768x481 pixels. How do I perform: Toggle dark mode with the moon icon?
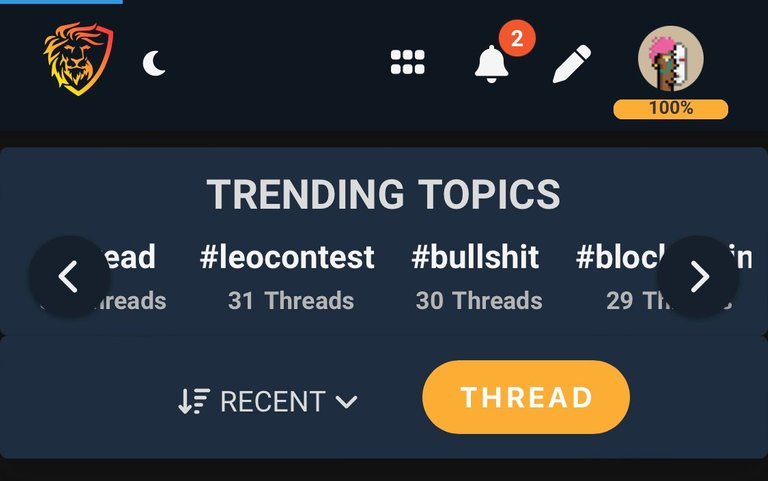point(154,64)
